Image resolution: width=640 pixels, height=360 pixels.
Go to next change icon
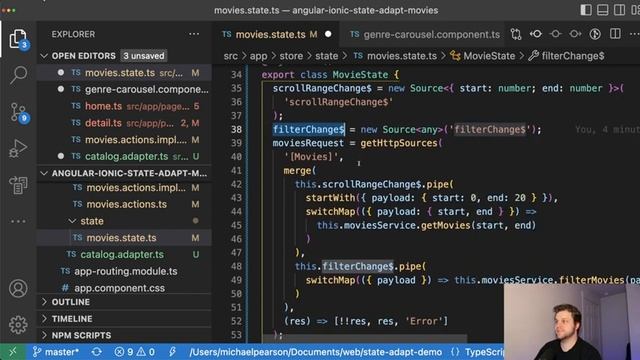(x=575, y=34)
